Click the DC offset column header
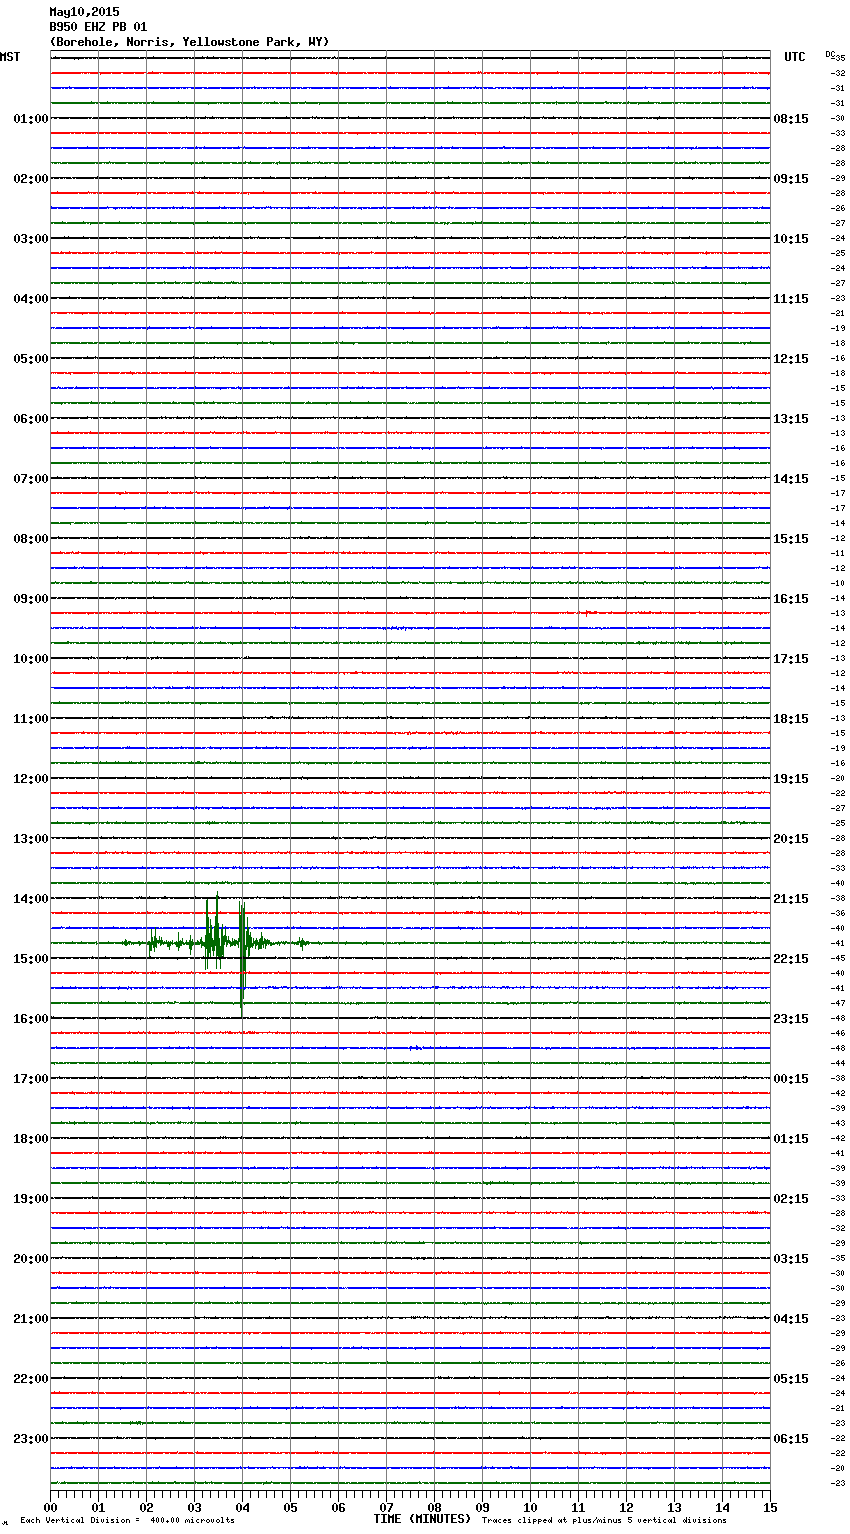This screenshot has height=1534, width=850. [x=830, y=54]
